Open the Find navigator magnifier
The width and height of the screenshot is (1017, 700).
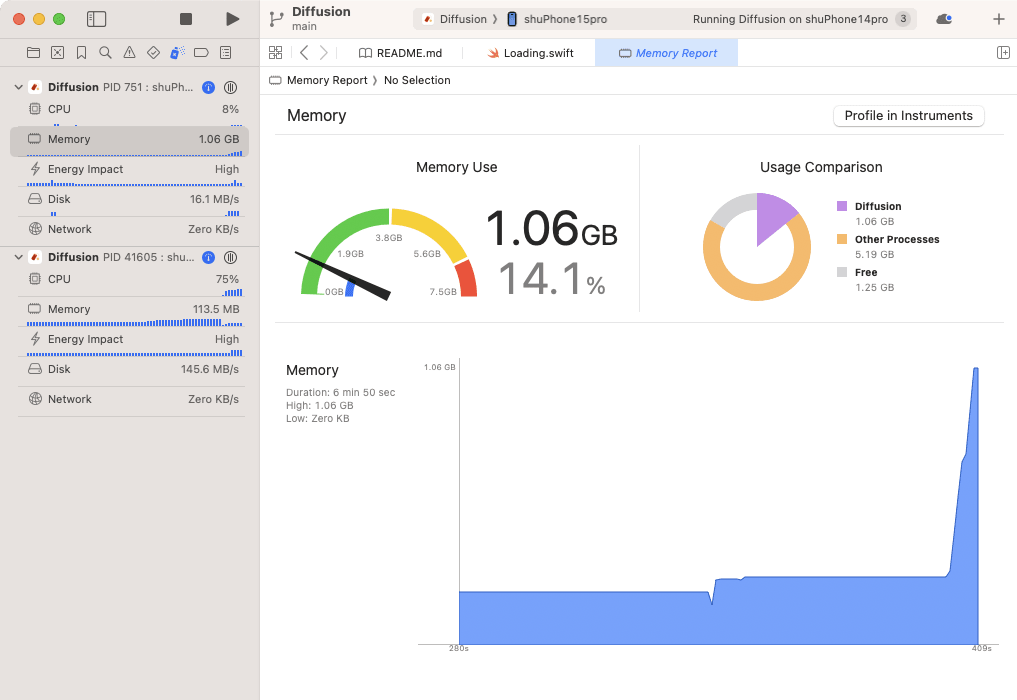pyautogui.click(x=105, y=53)
